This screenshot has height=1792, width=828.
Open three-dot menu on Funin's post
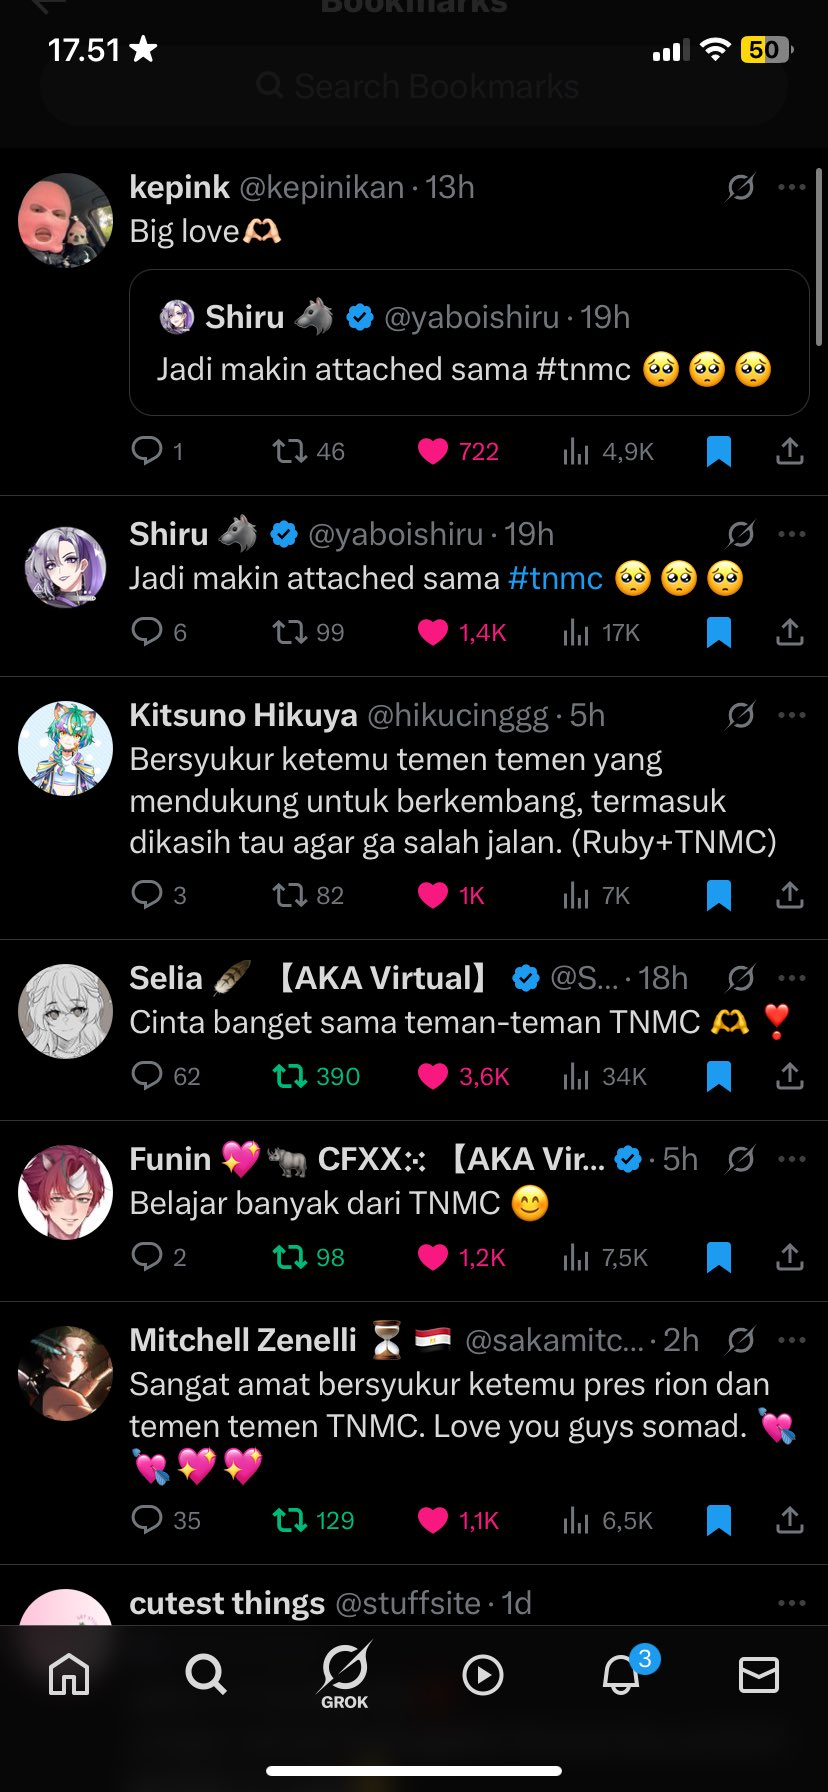(x=792, y=1159)
